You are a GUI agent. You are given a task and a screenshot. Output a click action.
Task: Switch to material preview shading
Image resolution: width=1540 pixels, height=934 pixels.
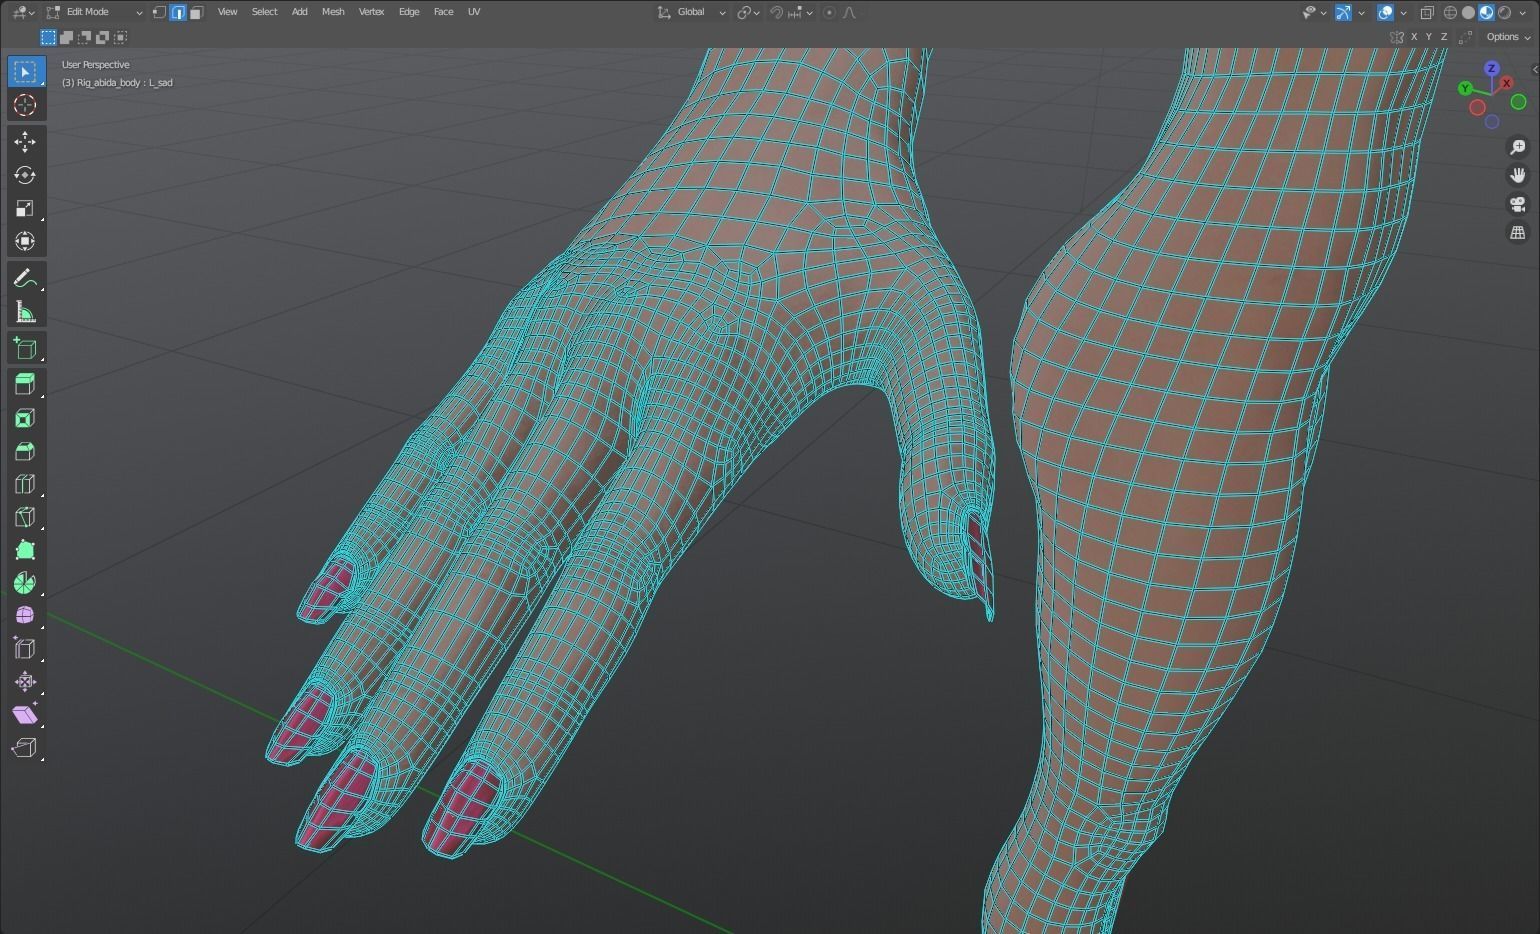pyautogui.click(x=1487, y=12)
